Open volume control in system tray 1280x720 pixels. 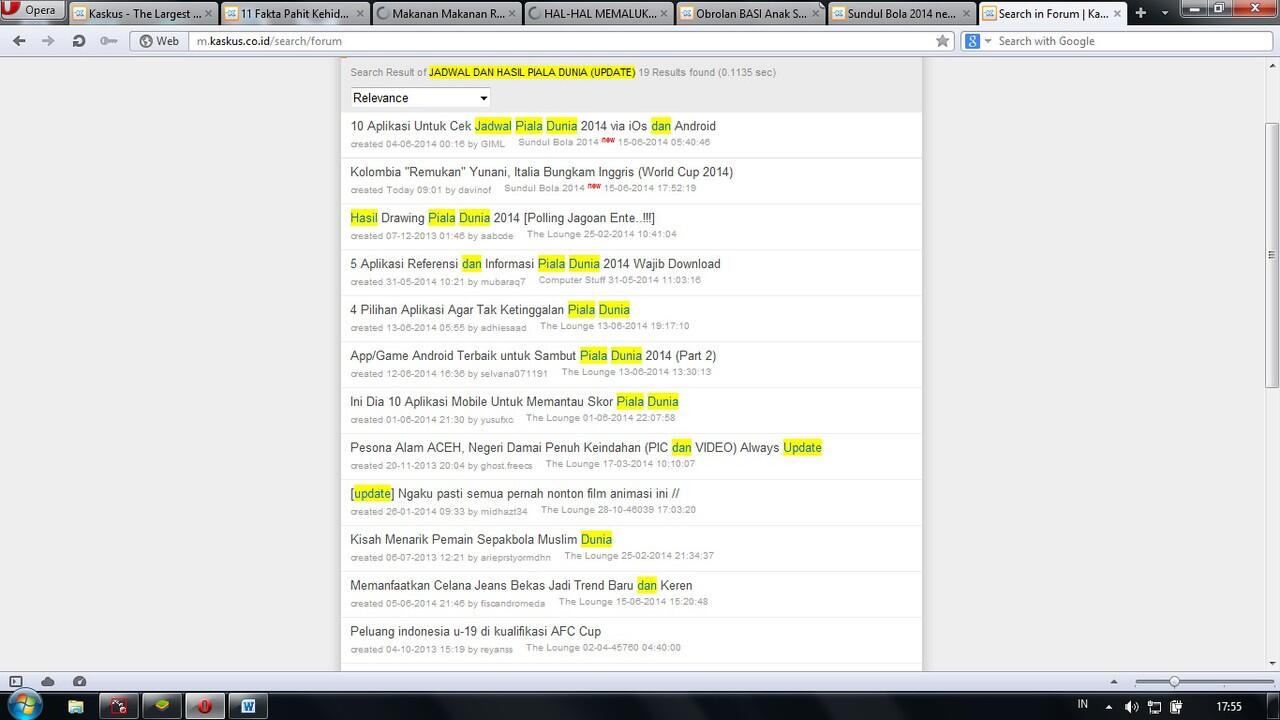pos(1131,707)
